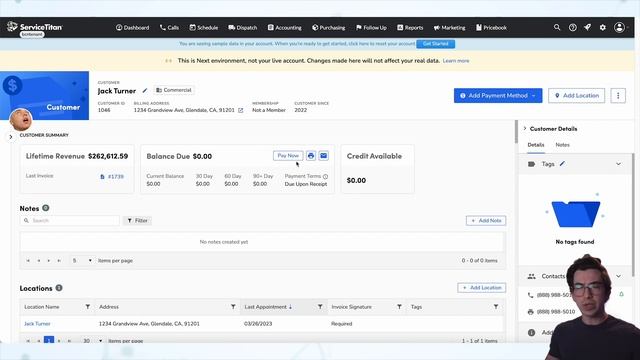Open locations items per page dropdown
This screenshot has width=640, height=360.
pyautogui.click(x=93, y=341)
